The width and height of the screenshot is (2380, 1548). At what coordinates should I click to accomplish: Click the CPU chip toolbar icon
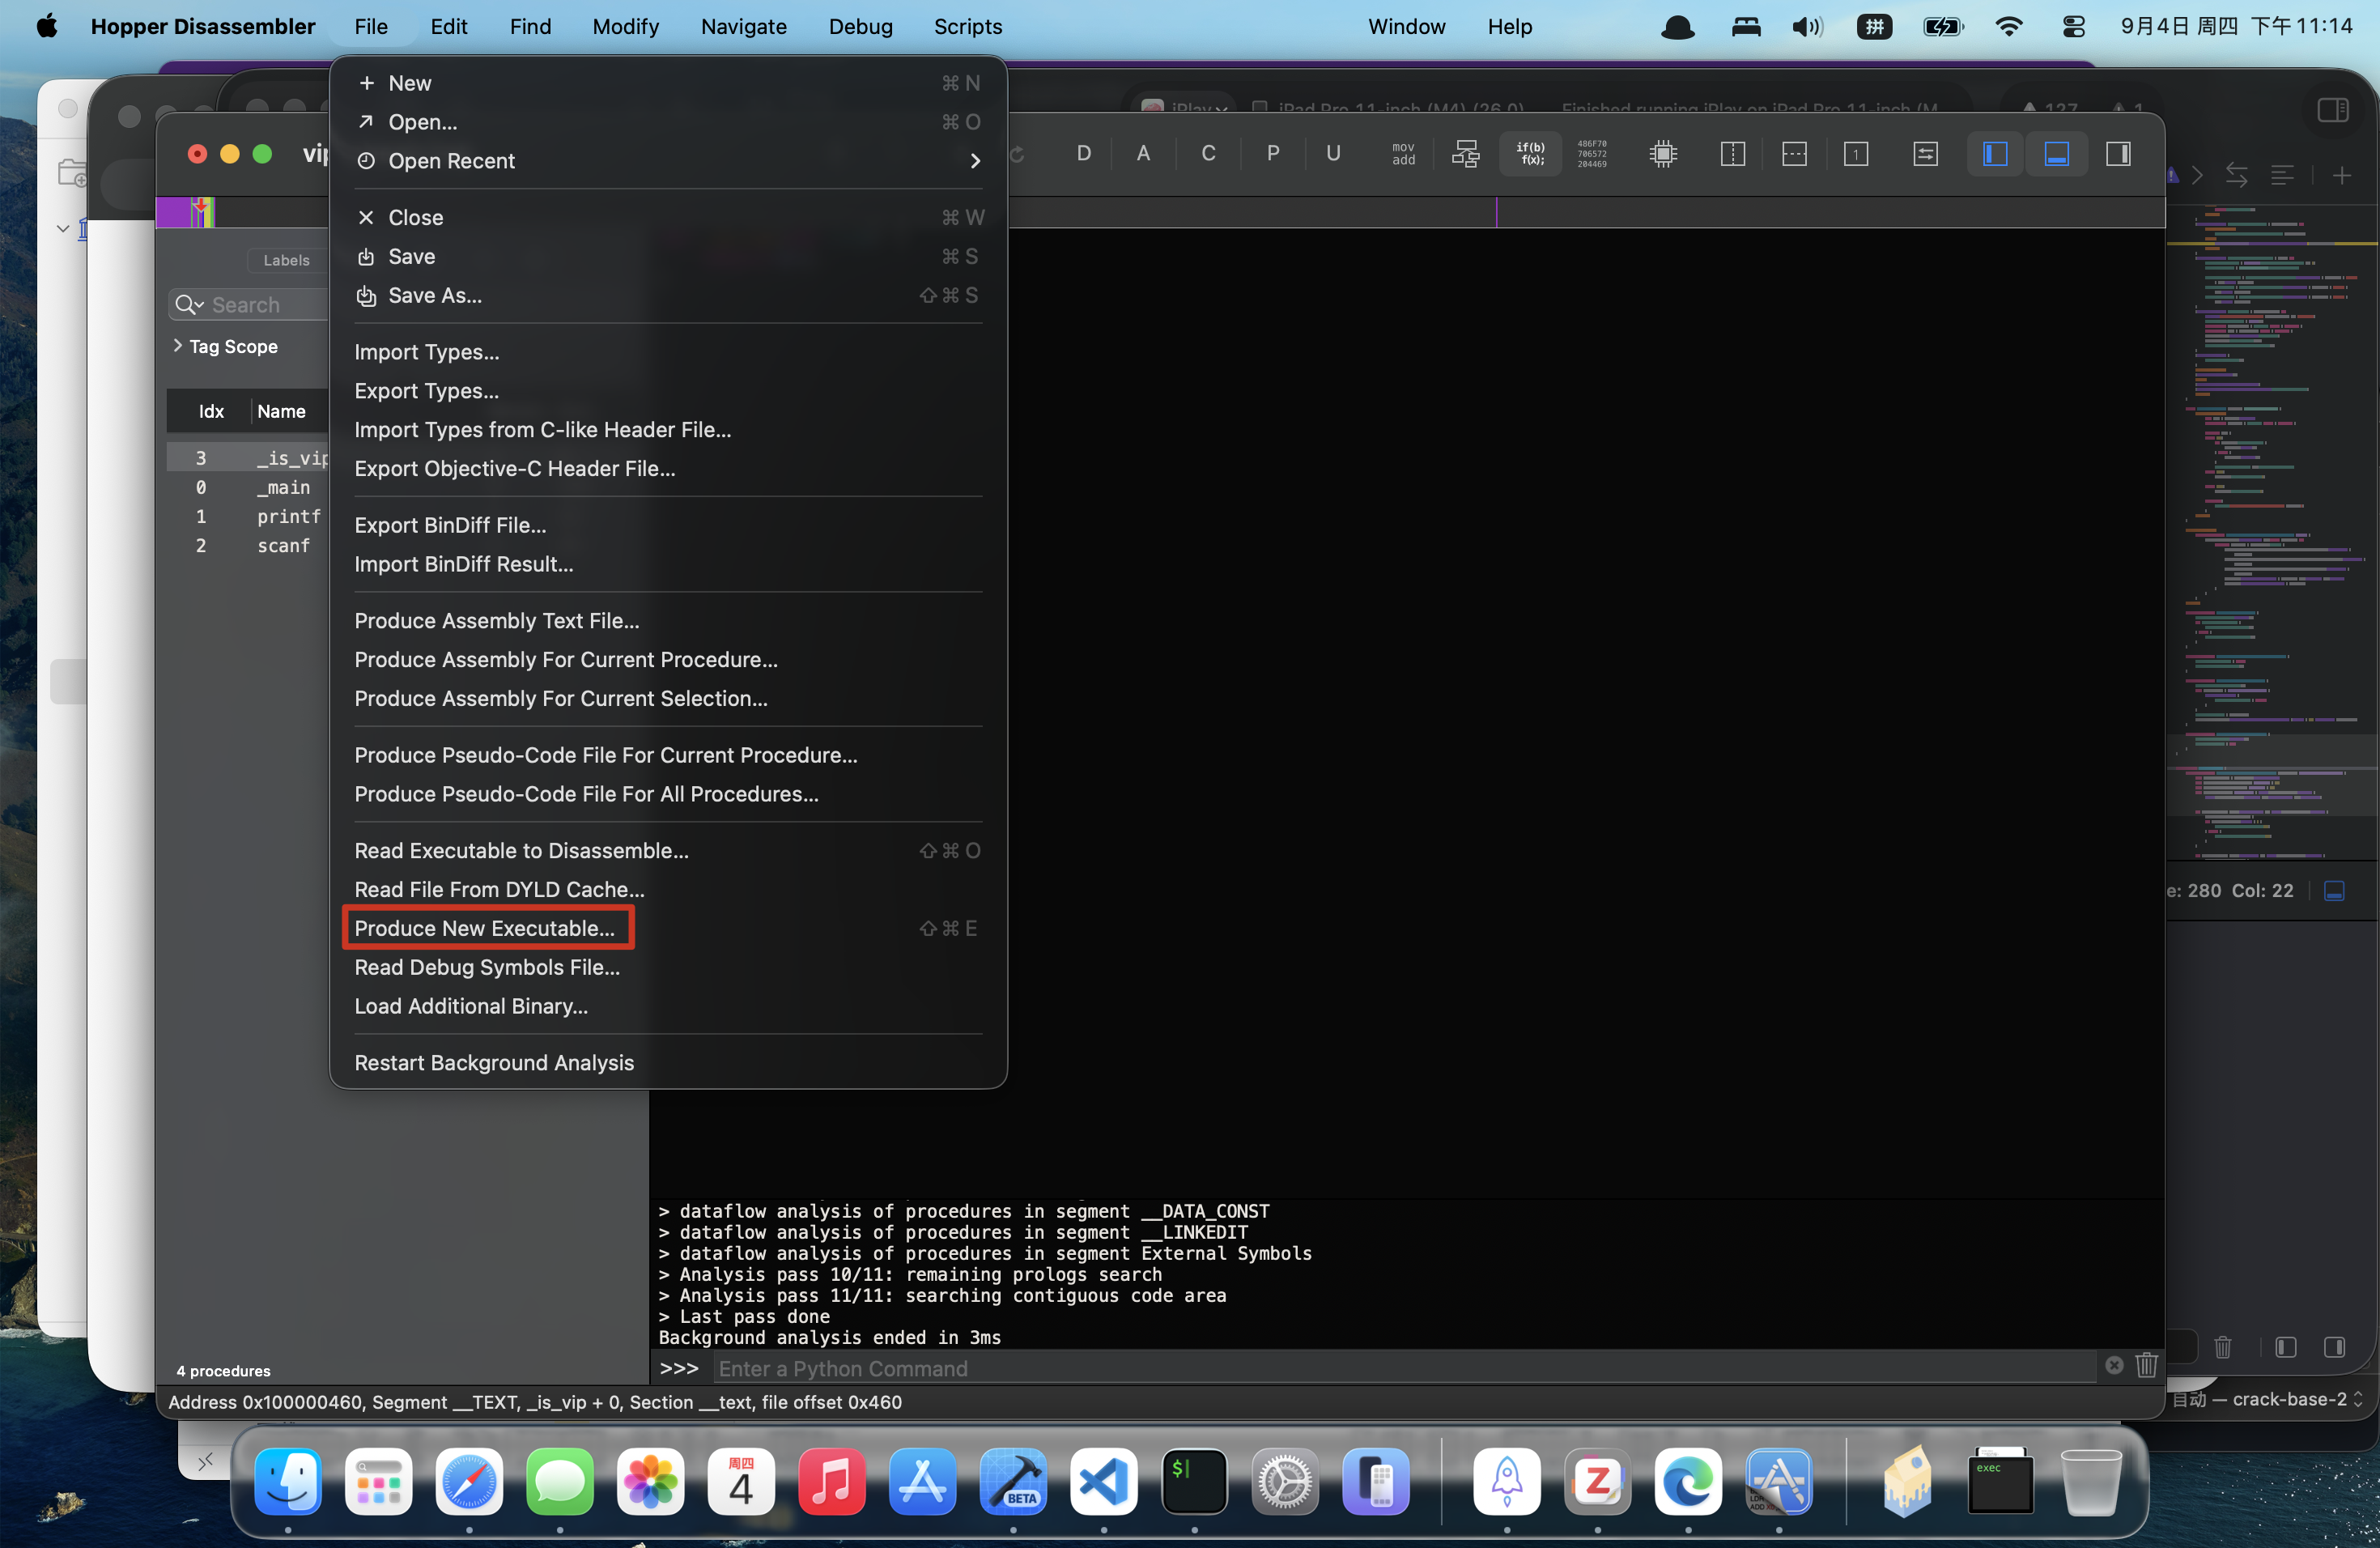[x=1663, y=154]
